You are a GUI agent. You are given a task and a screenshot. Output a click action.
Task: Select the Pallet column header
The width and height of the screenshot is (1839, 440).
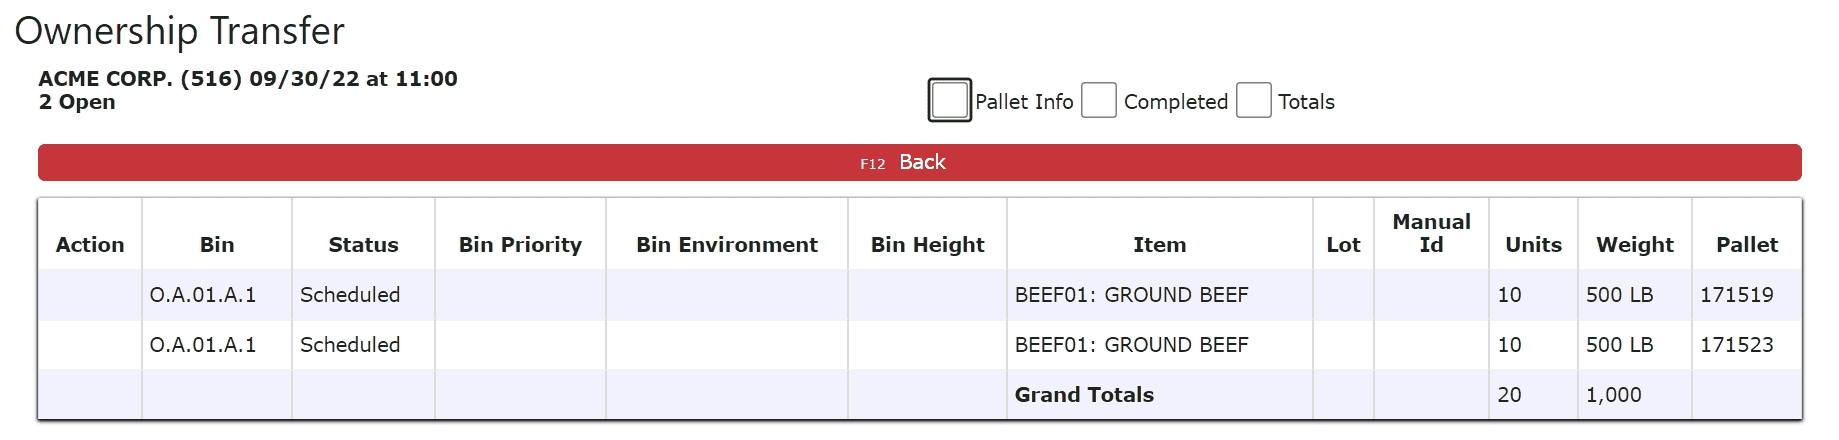point(1746,244)
